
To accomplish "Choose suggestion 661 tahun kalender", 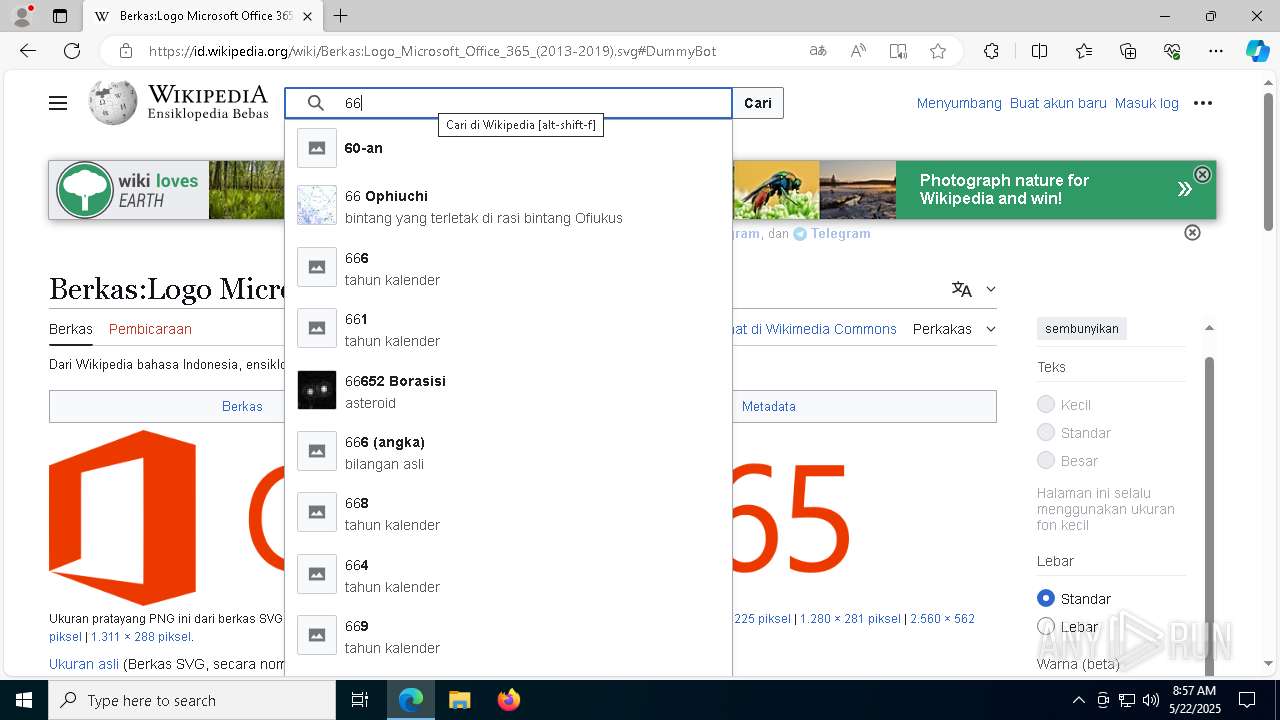I will [x=508, y=329].
